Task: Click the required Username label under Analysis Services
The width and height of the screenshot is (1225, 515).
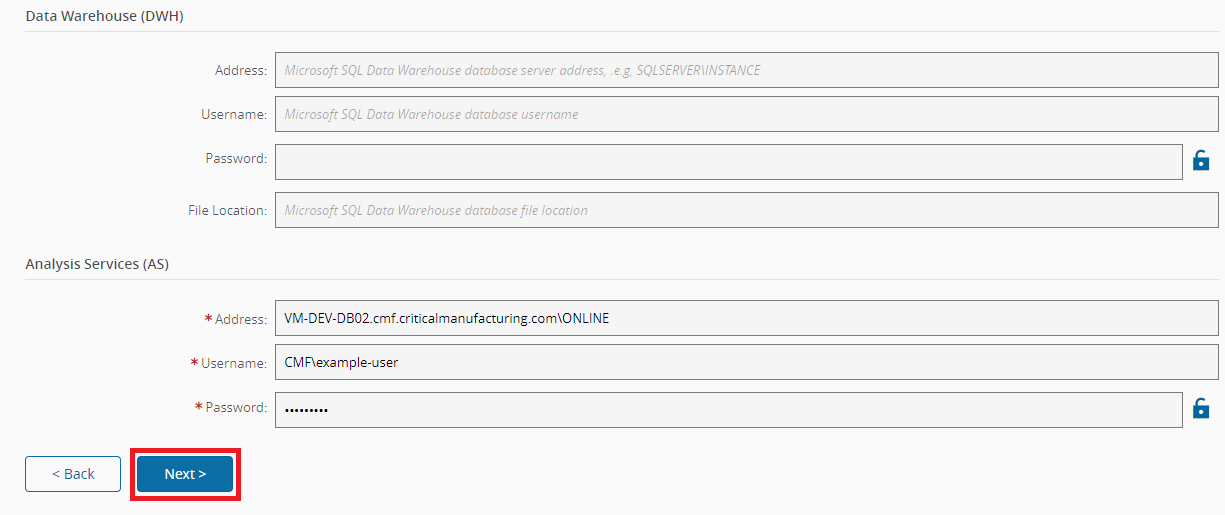Action: click(234, 363)
